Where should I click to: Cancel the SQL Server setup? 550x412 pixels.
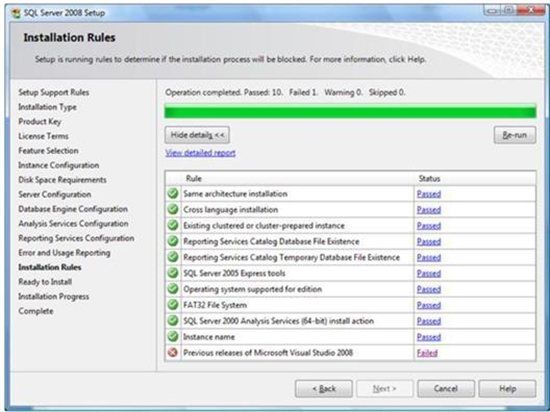click(x=446, y=389)
